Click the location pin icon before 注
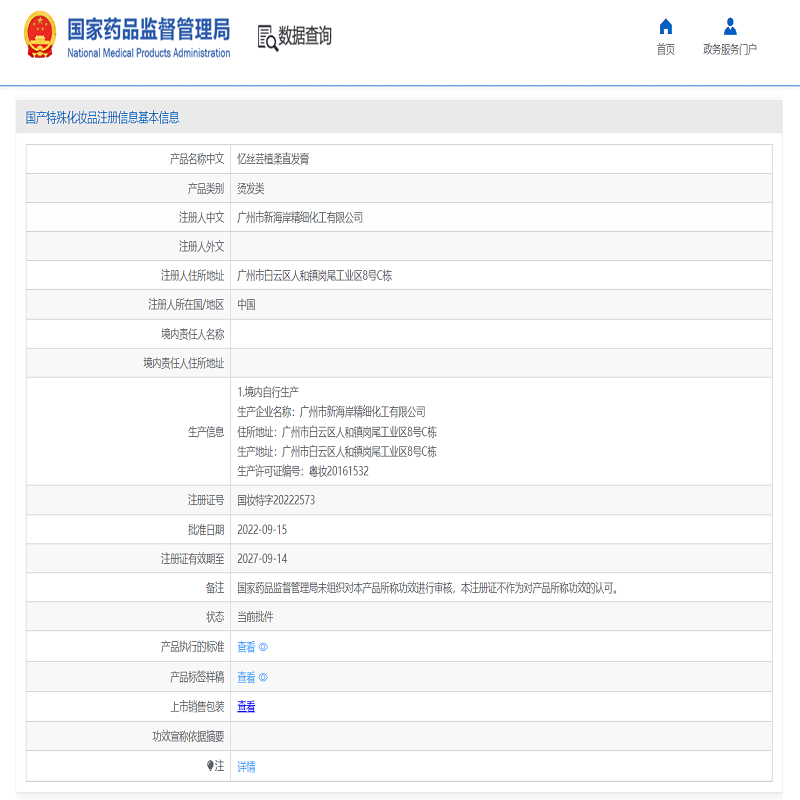 point(210,766)
